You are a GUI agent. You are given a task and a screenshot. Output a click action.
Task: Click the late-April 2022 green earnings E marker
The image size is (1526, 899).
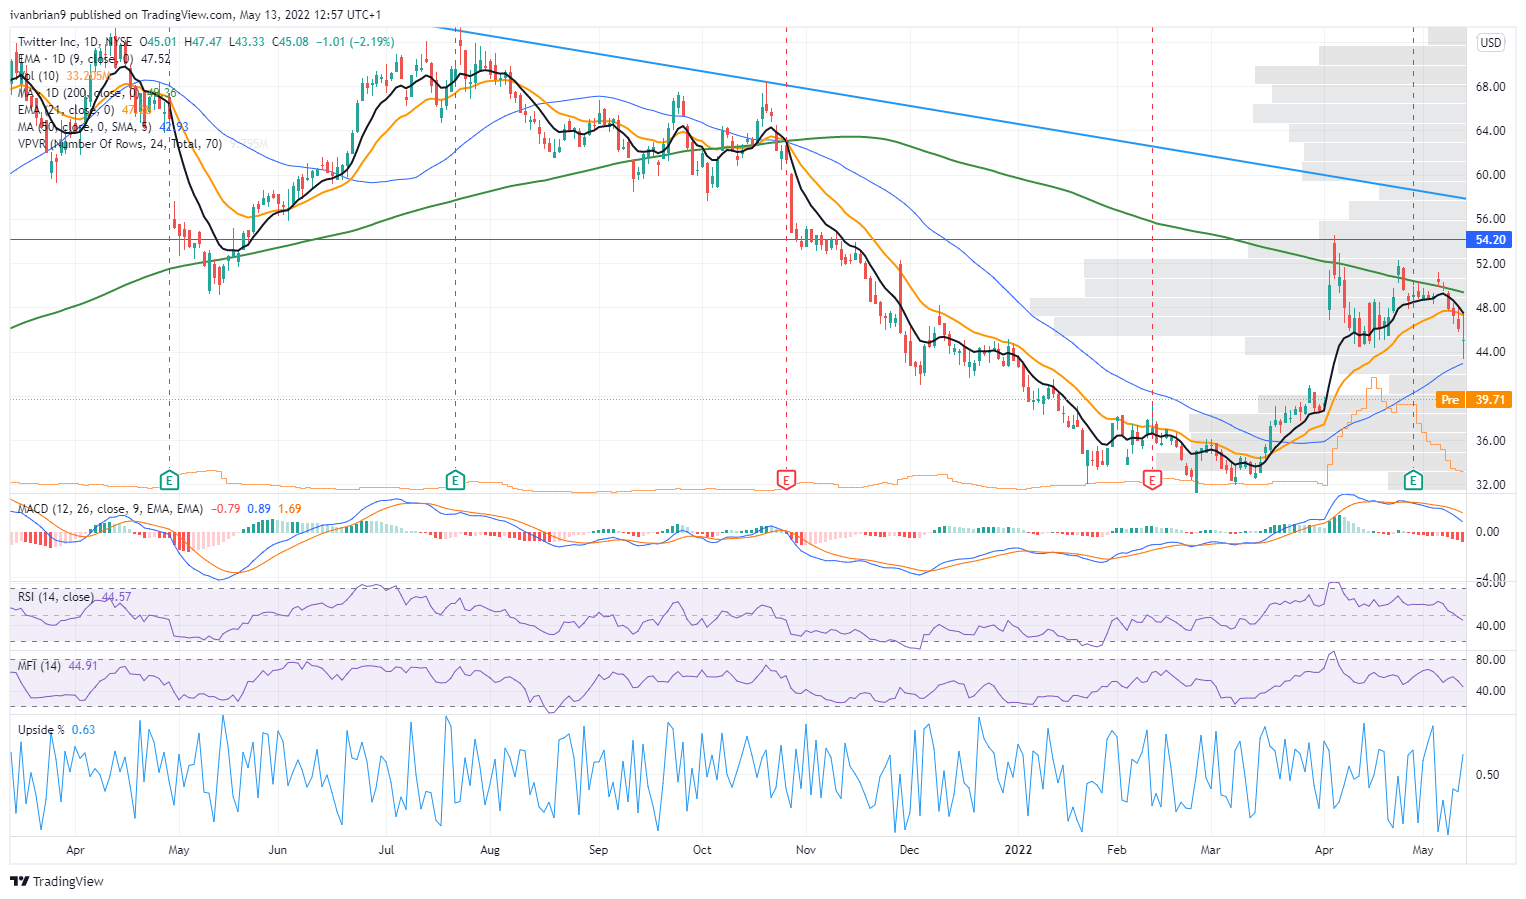point(1413,480)
